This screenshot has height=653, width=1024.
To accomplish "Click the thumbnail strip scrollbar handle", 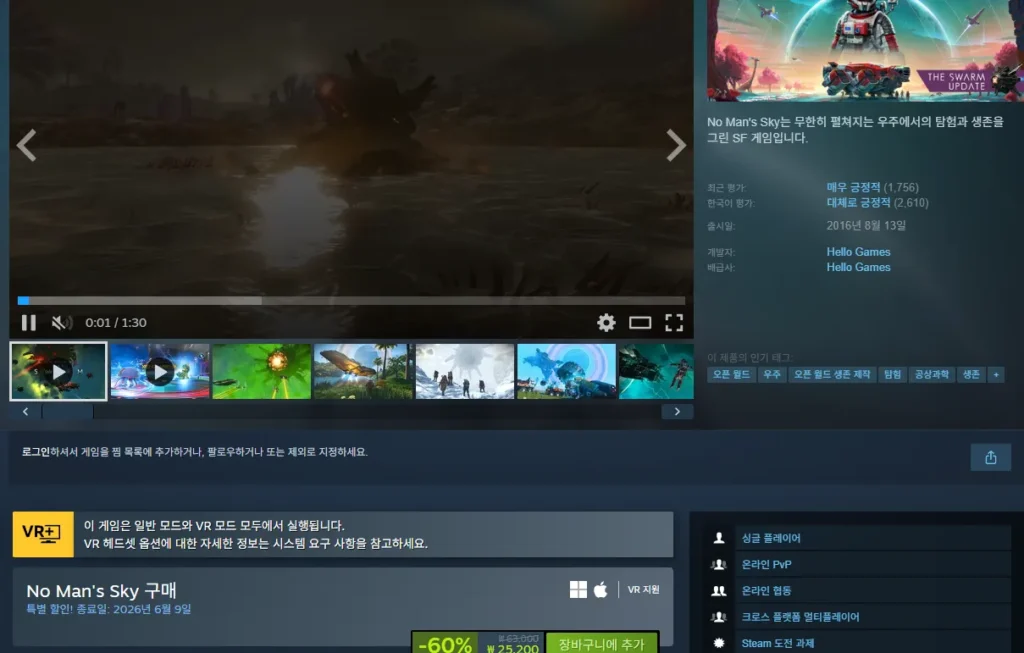I will (68, 411).
